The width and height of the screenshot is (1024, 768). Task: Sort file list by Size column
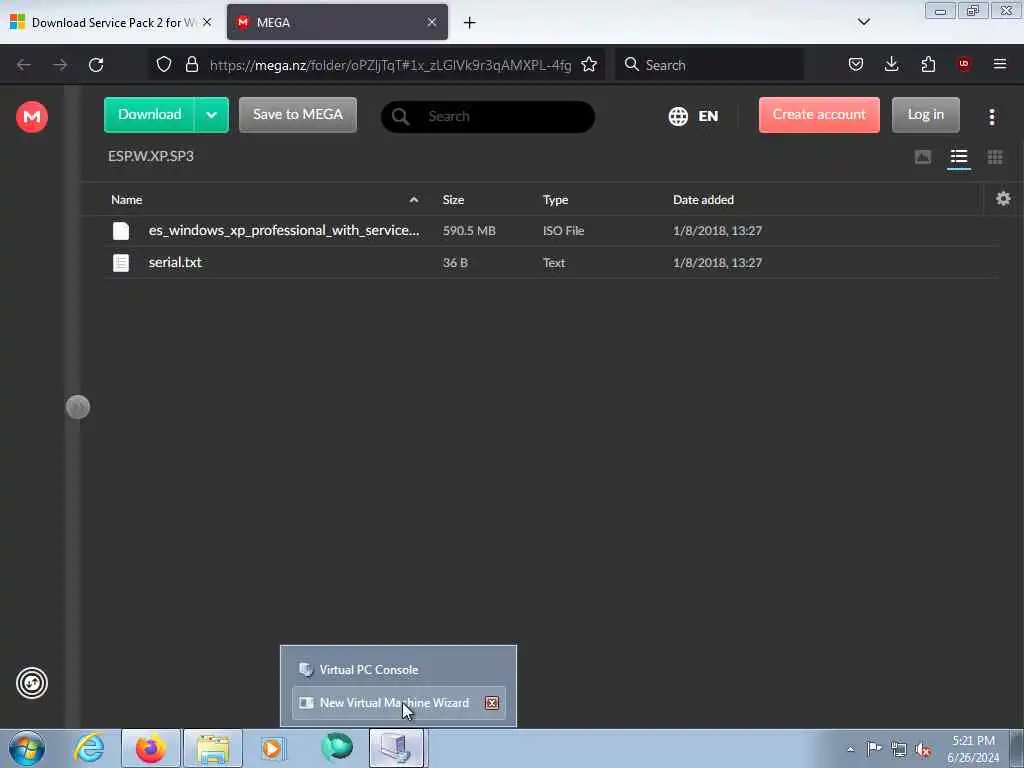point(453,200)
